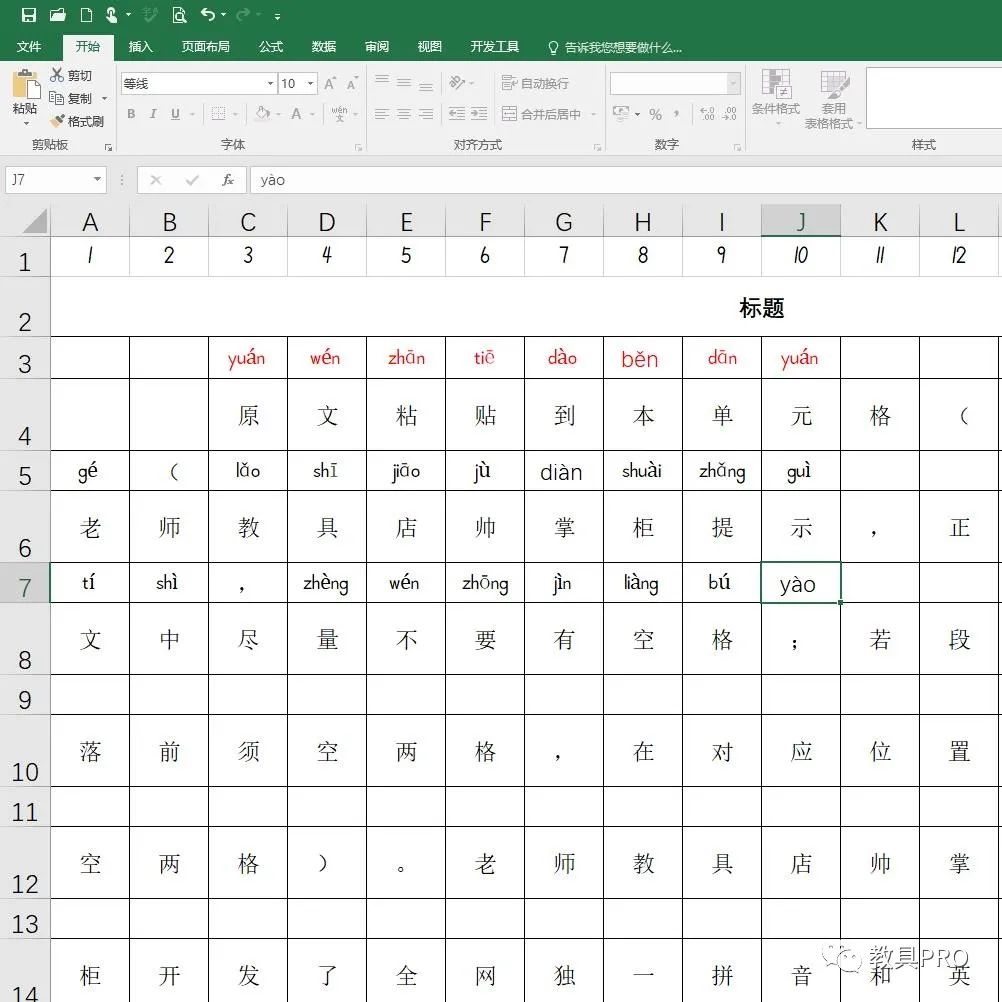Click the increase indent icon
The image size is (1002, 1002).
(x=479, y=114)
